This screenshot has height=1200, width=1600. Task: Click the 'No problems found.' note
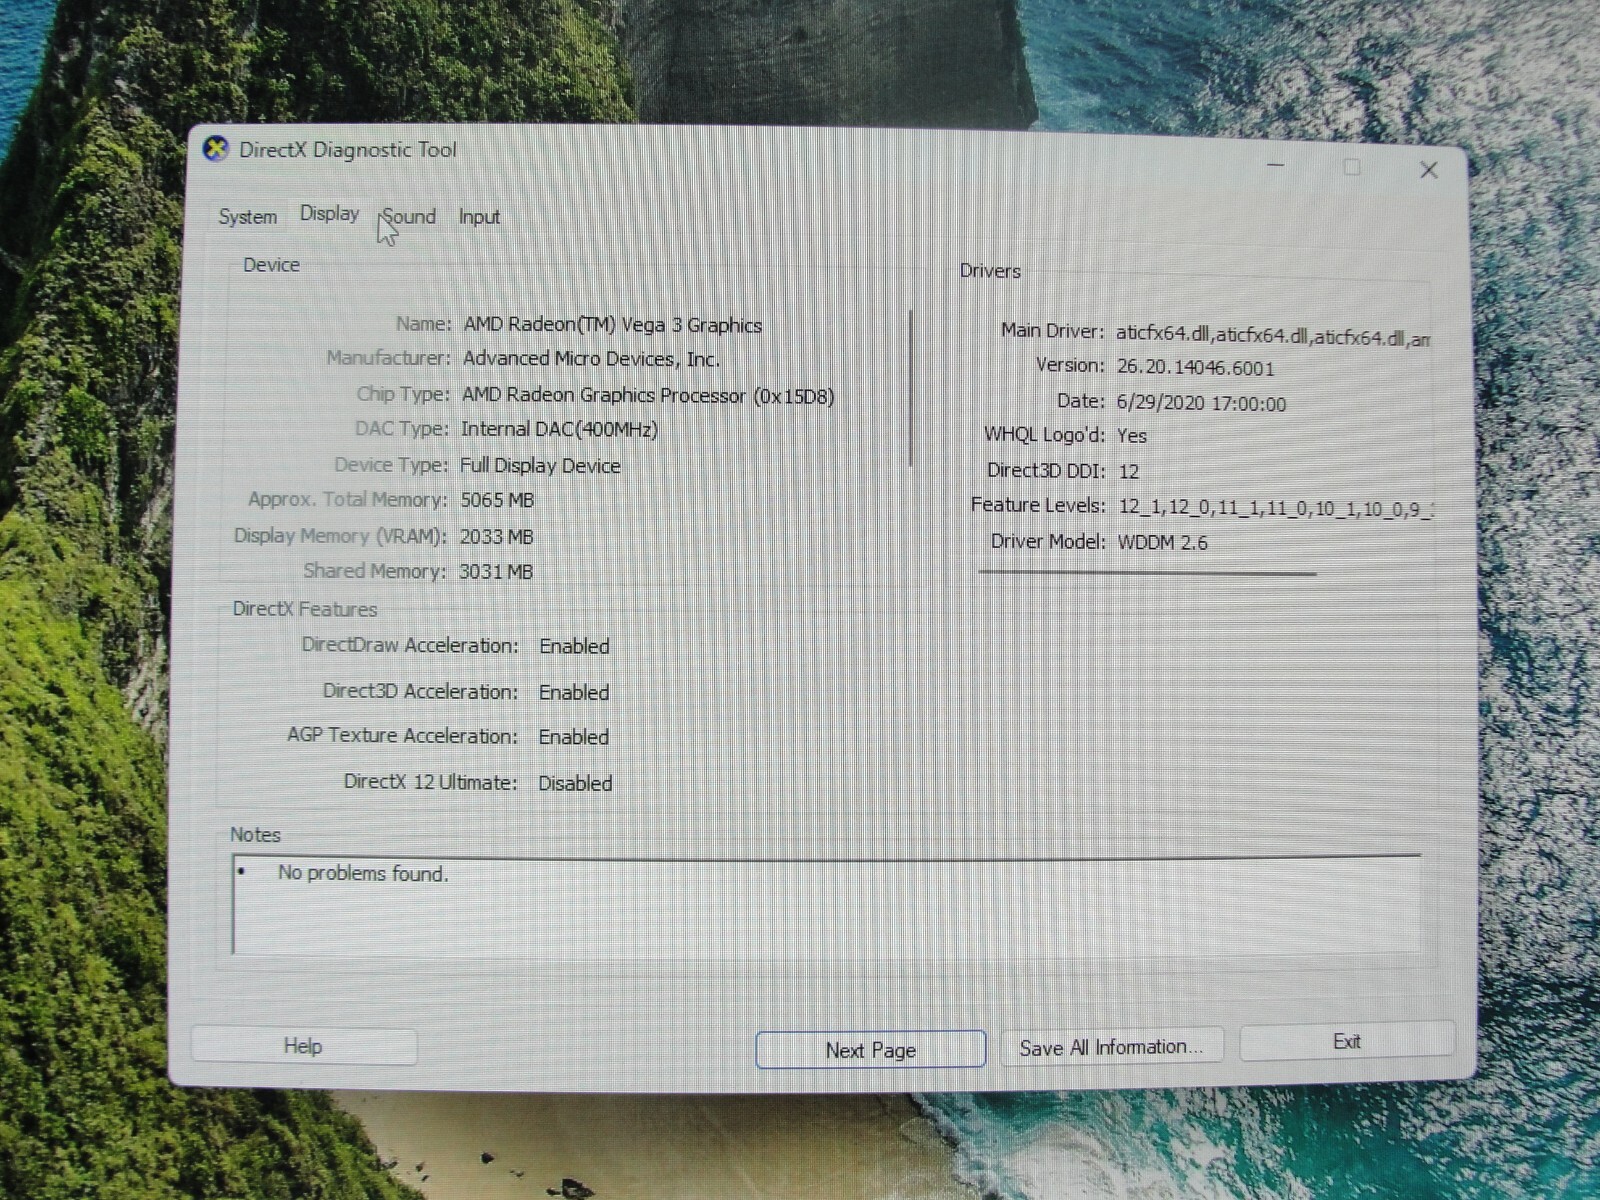point(363,873)
